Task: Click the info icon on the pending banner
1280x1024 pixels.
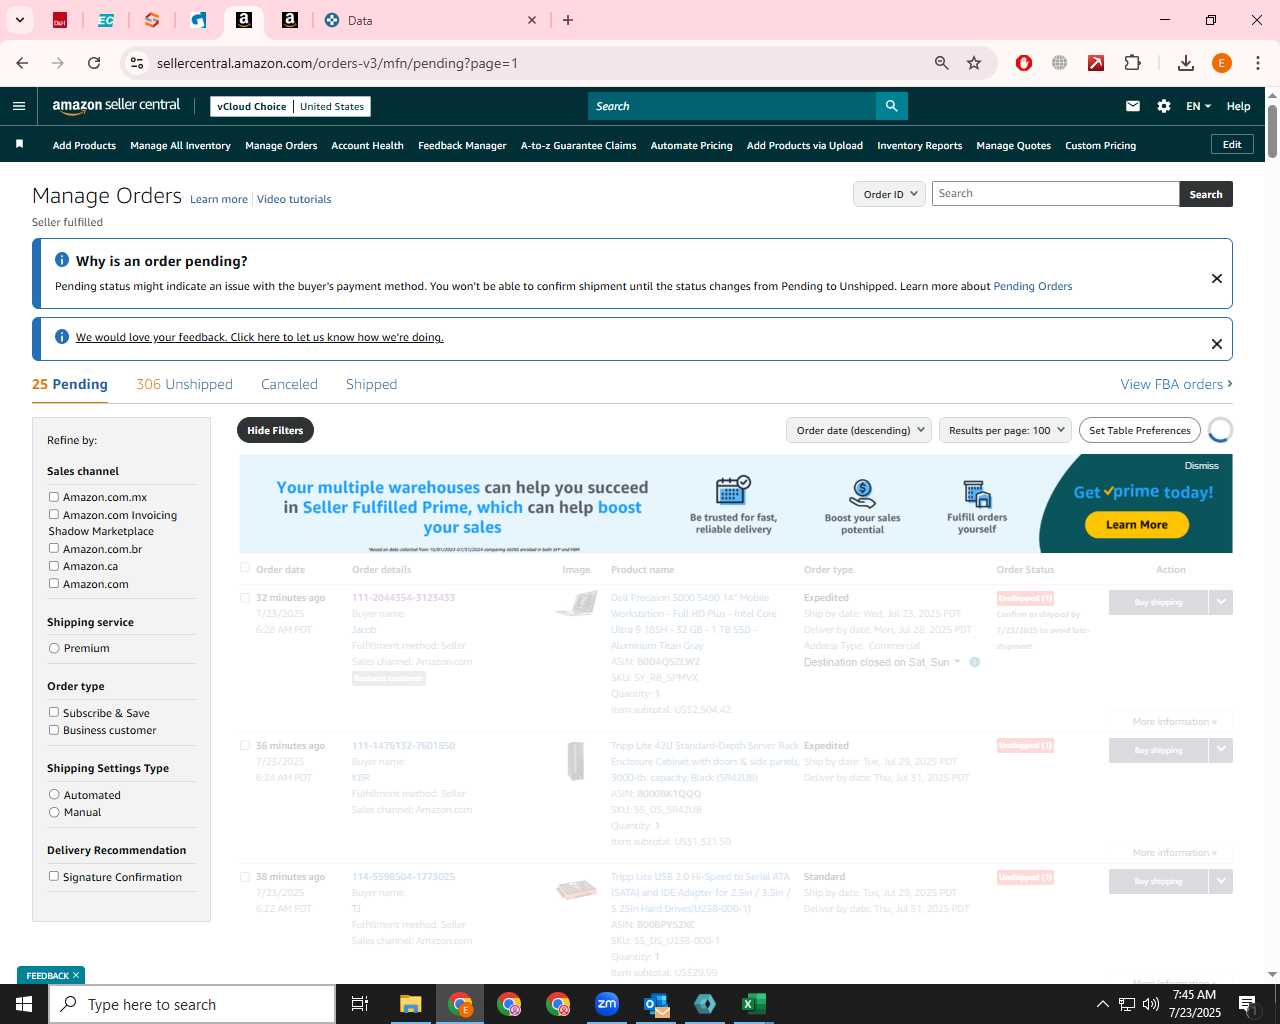Action: (x=62, y=260)
